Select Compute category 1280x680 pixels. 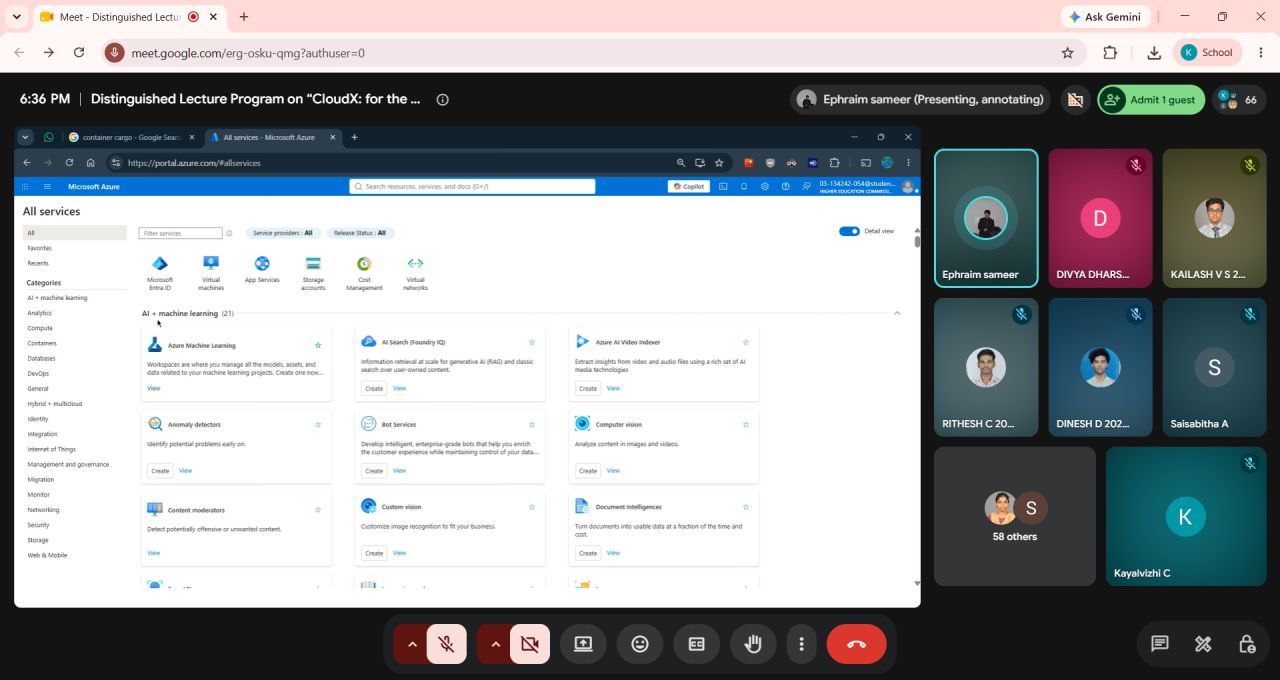(x=40, y=328)
